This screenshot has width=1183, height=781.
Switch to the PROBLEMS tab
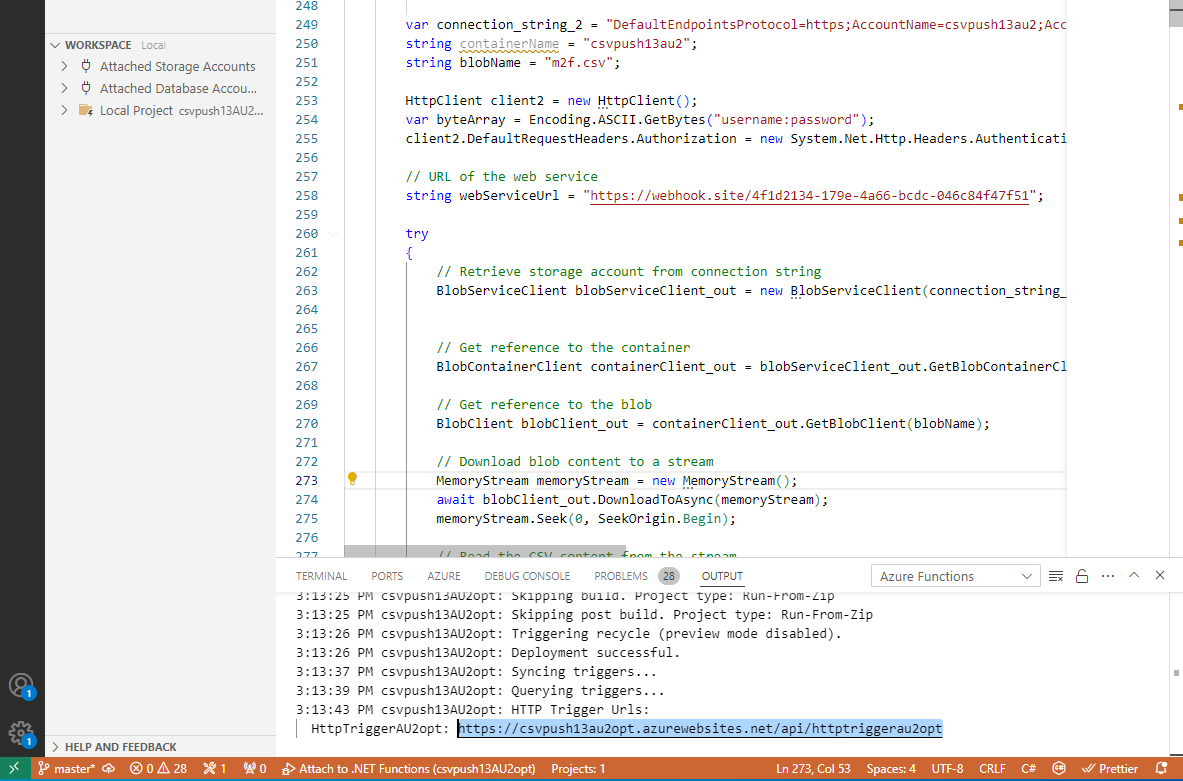(621, 576)
